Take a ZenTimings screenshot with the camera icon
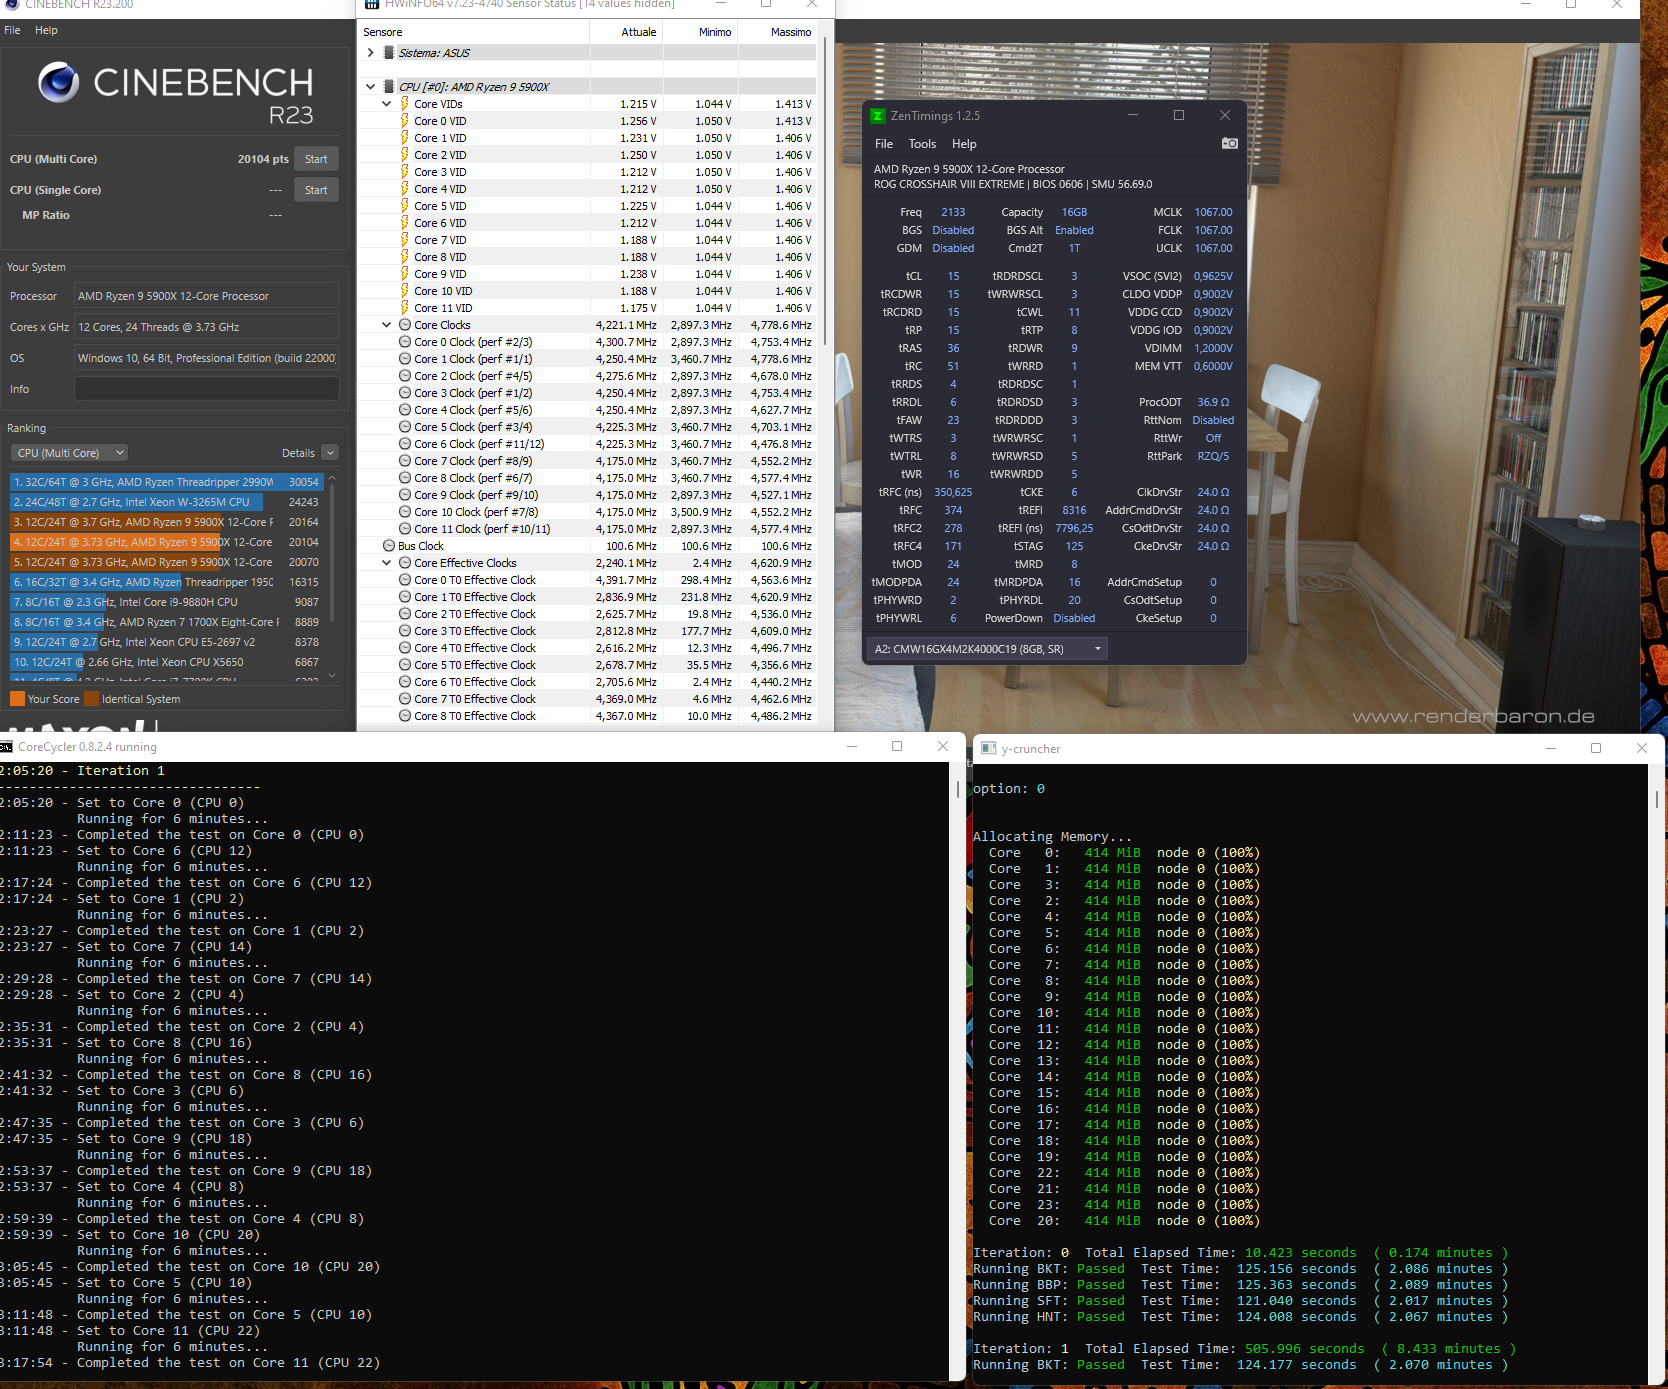Screen dimensions: 1668x1389 coord(1229,144)
